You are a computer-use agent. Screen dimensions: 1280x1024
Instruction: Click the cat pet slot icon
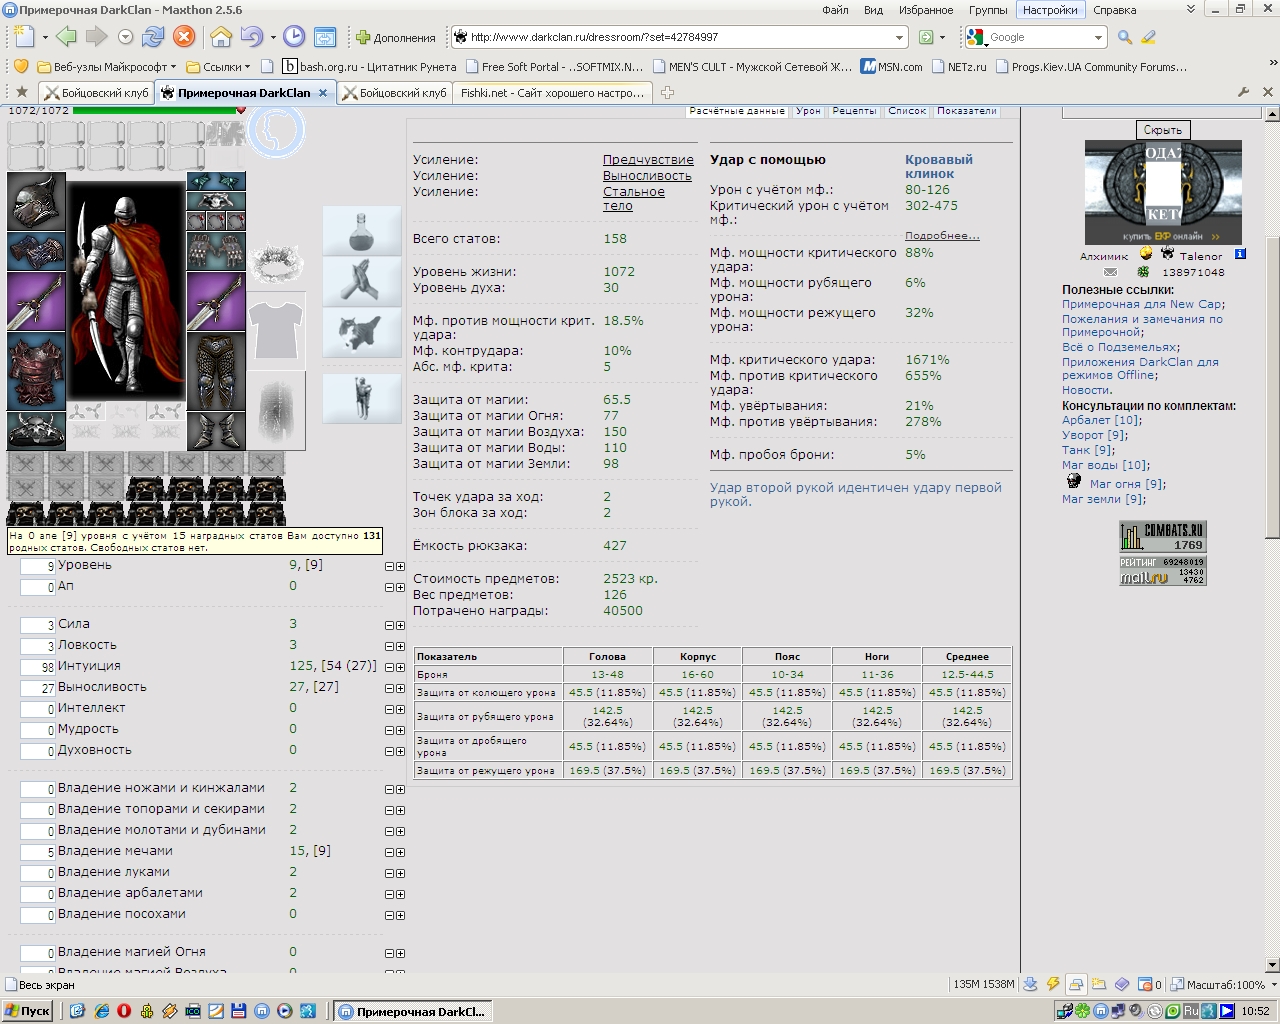click(362, 333)
